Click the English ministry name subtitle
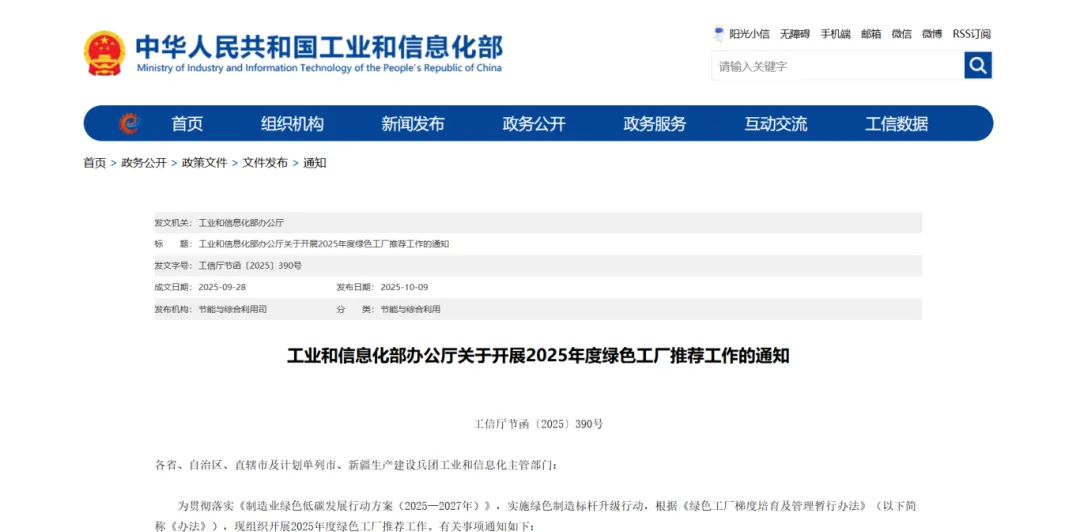 [320, 68]
